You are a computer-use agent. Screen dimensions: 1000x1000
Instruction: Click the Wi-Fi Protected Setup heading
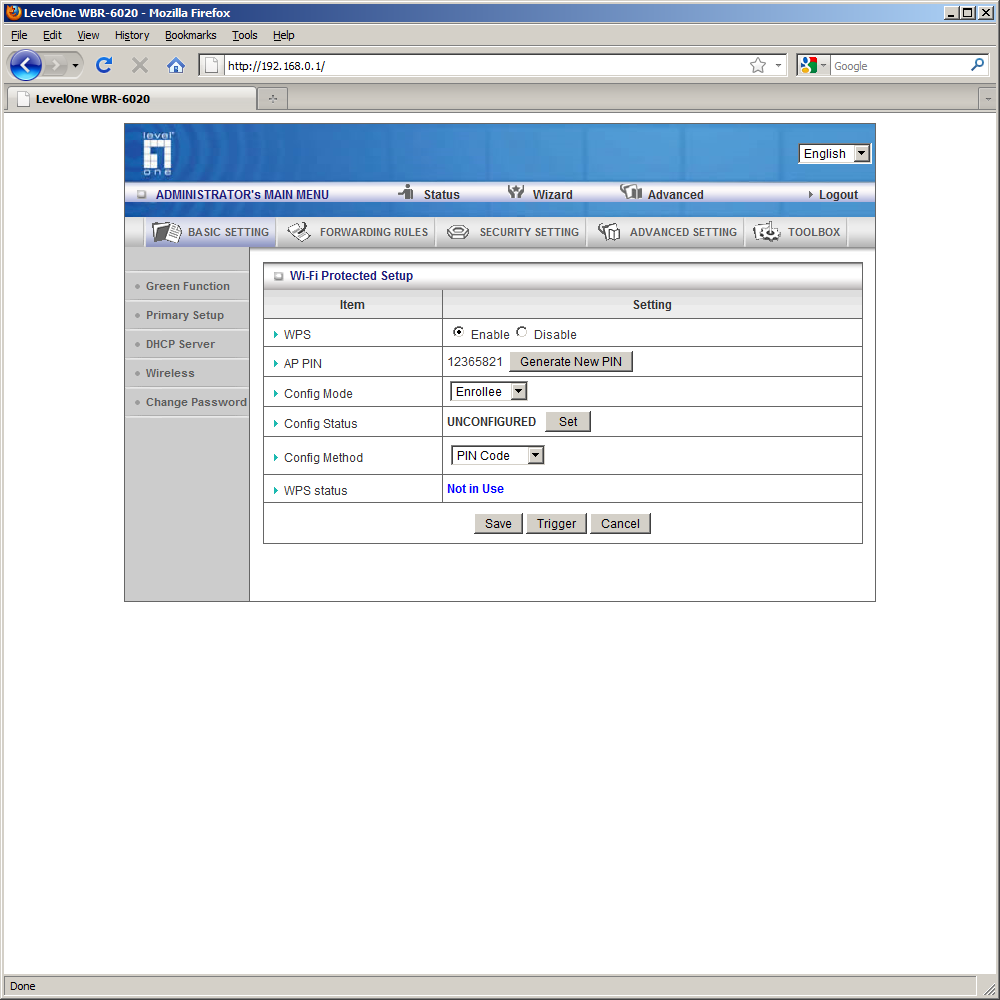coord(351,276)
